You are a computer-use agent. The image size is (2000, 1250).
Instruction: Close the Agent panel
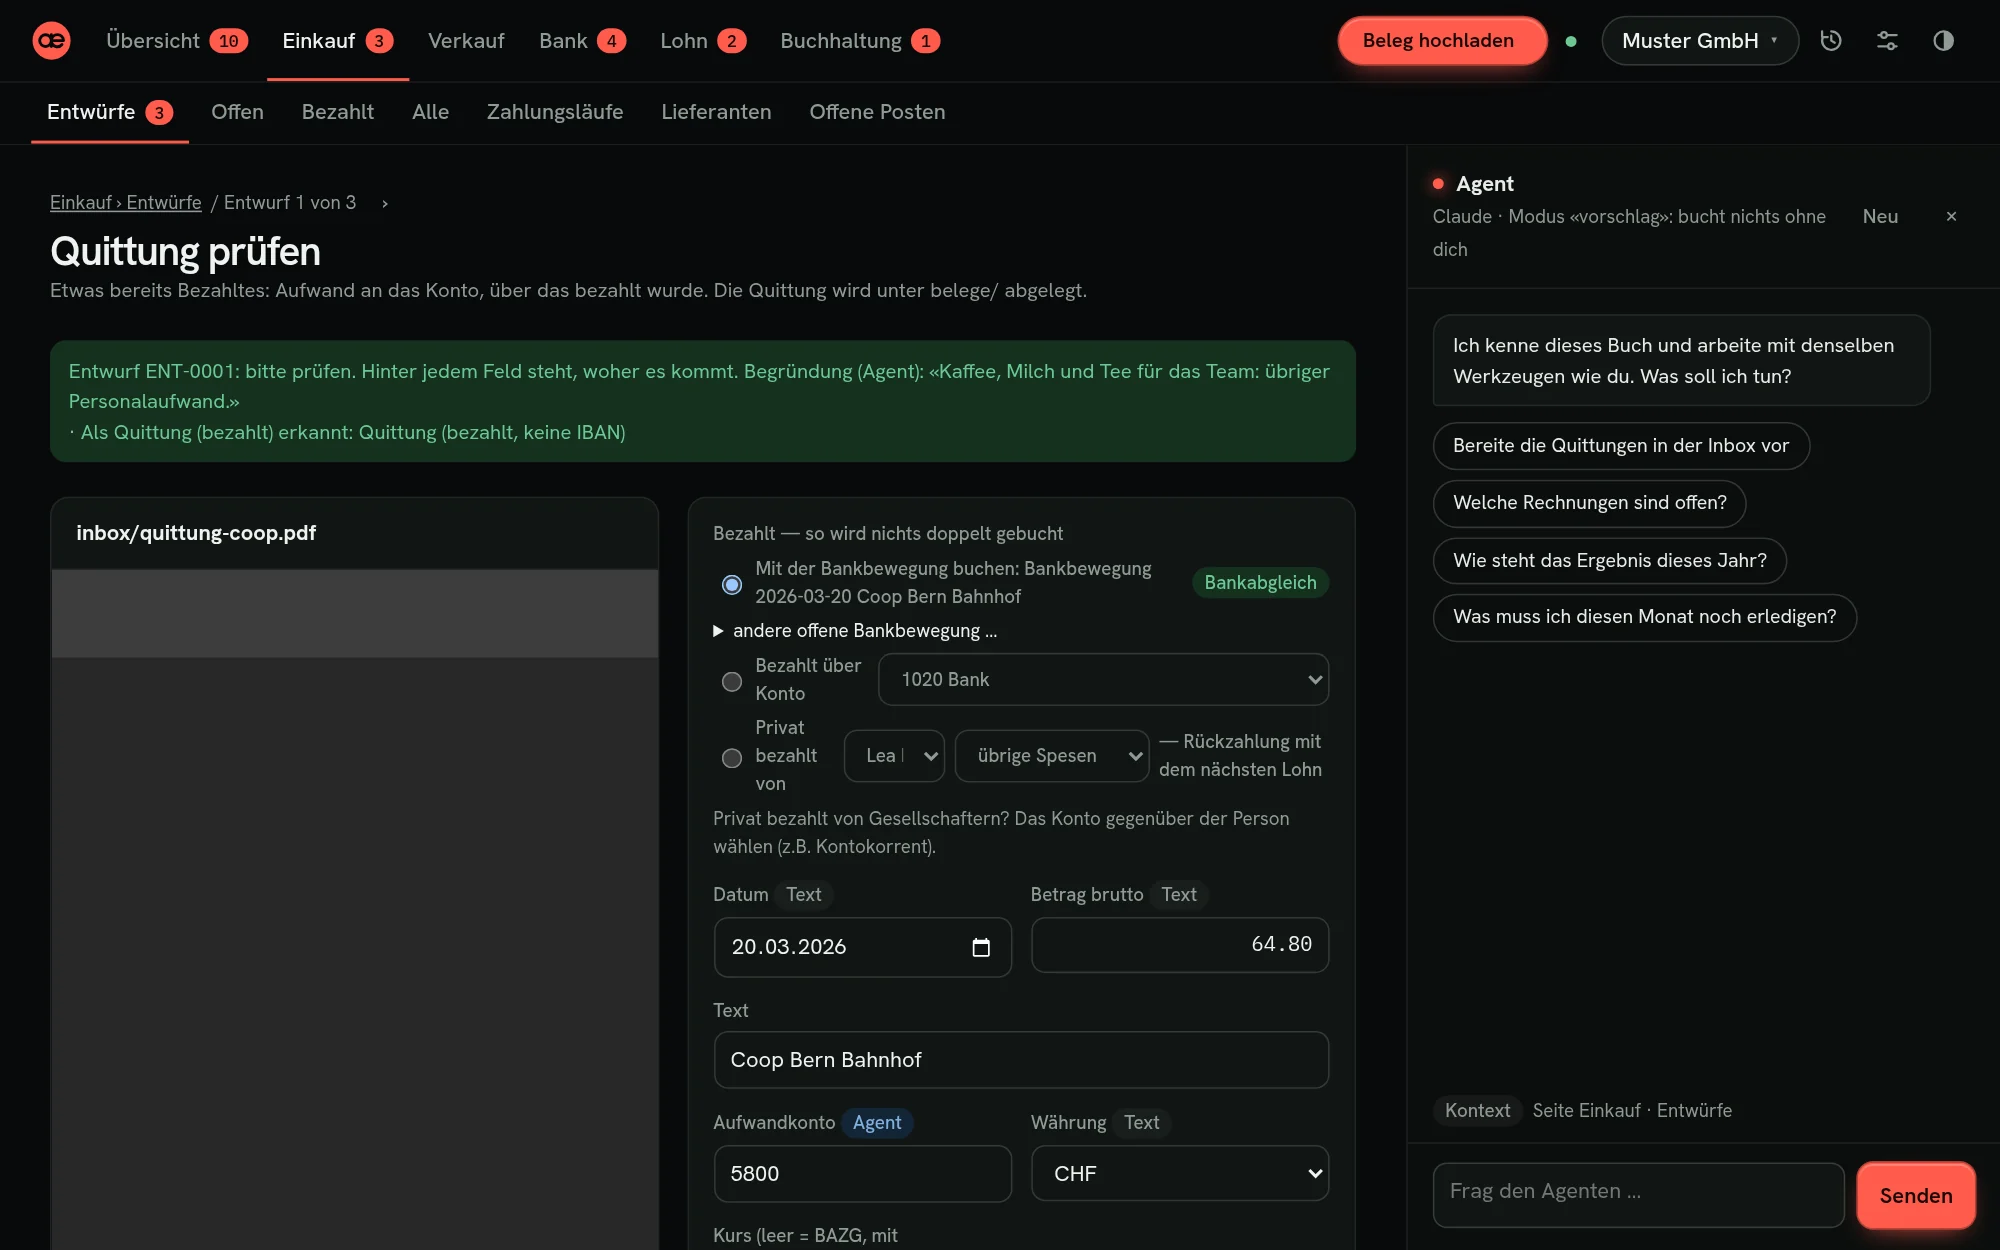1951,216
